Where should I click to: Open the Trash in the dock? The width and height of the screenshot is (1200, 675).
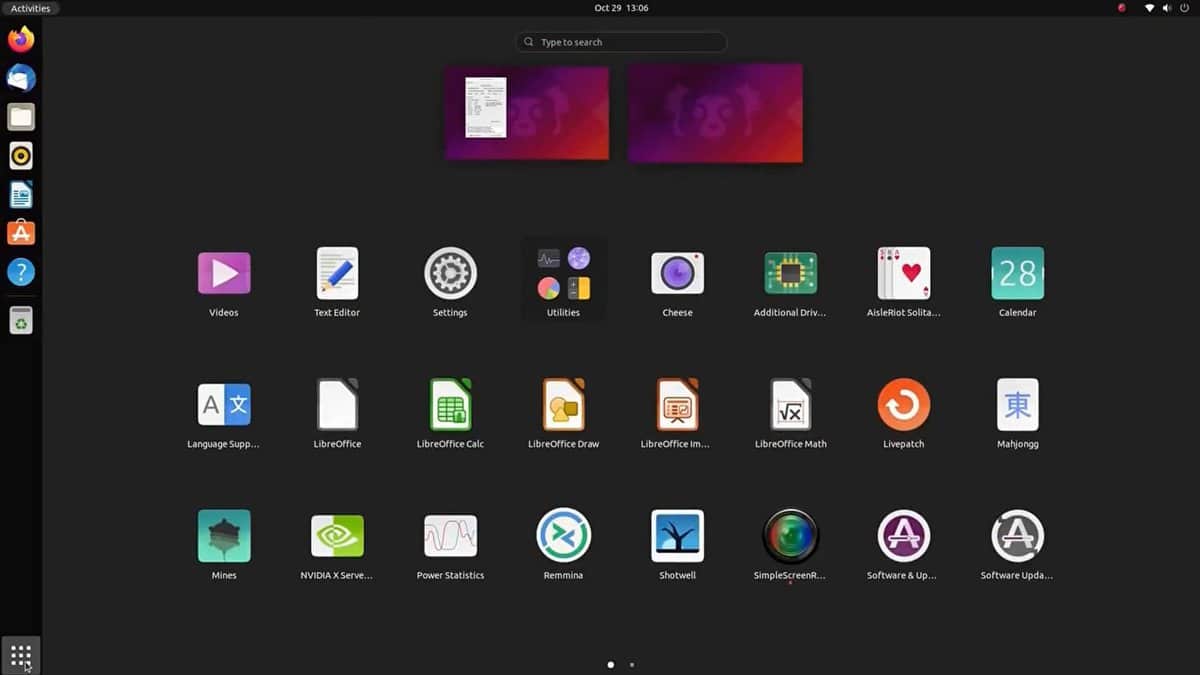(x=21, y=320)
